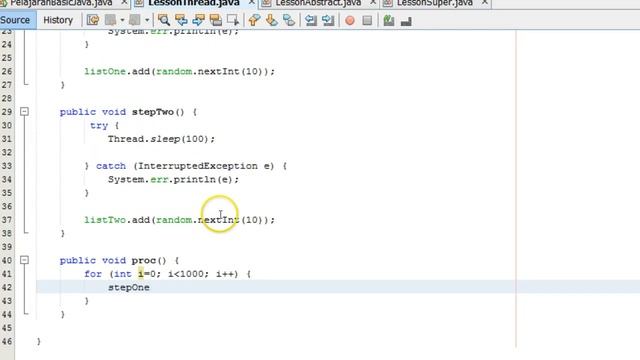Open the Forward navigation dropdown arrow
Image resolution: width=640 pixels, height=360 pixels.
147,20
